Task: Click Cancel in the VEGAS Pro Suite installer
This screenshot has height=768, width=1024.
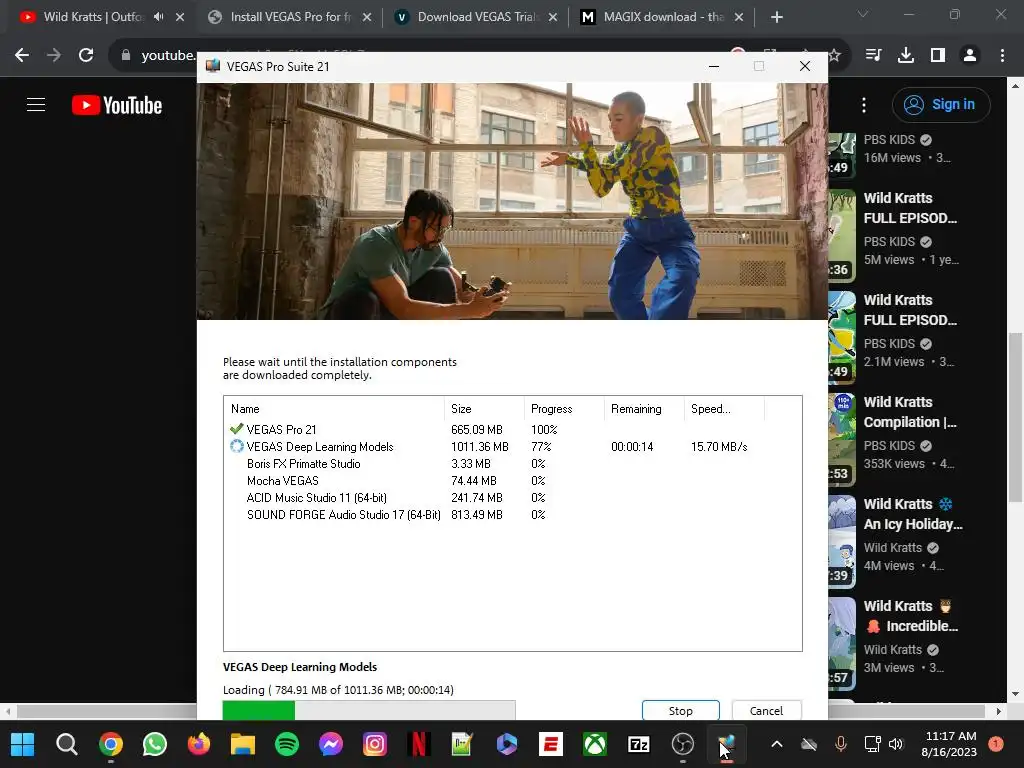Action: pyautogui.click(x=766, y=711)
